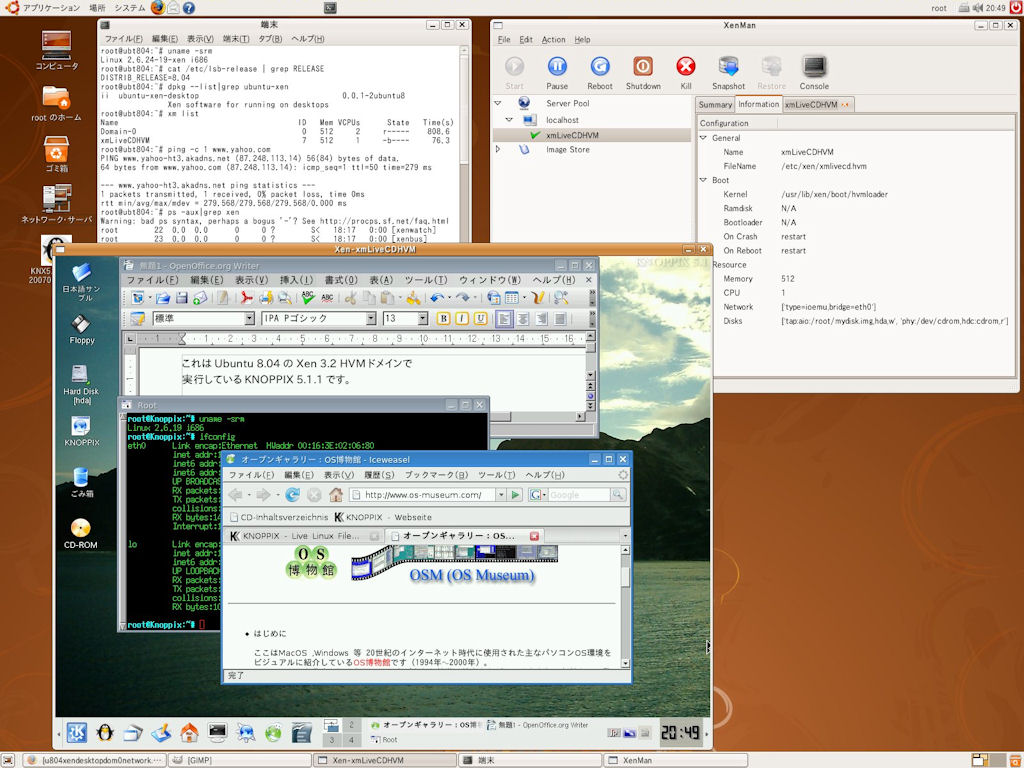The height and width of the screenshot is (768, 1024).
Task: Open the CD-ROM desktop icon in KNOPPIX
Action: pos(80,533)
